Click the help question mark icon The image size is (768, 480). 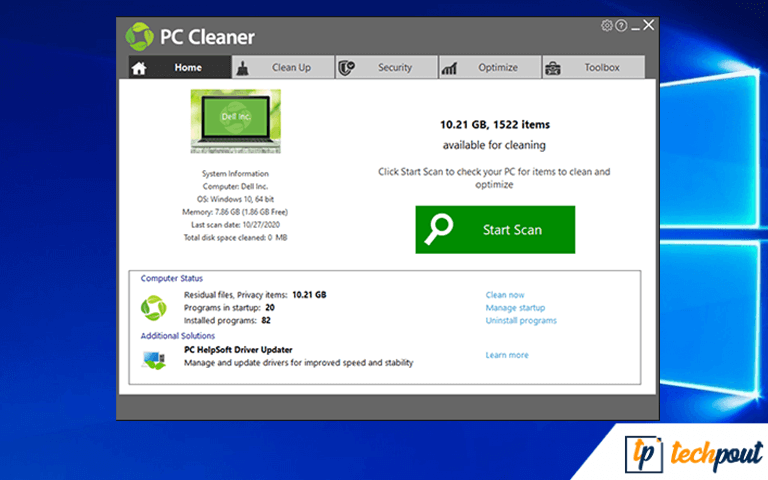(620, 25)
